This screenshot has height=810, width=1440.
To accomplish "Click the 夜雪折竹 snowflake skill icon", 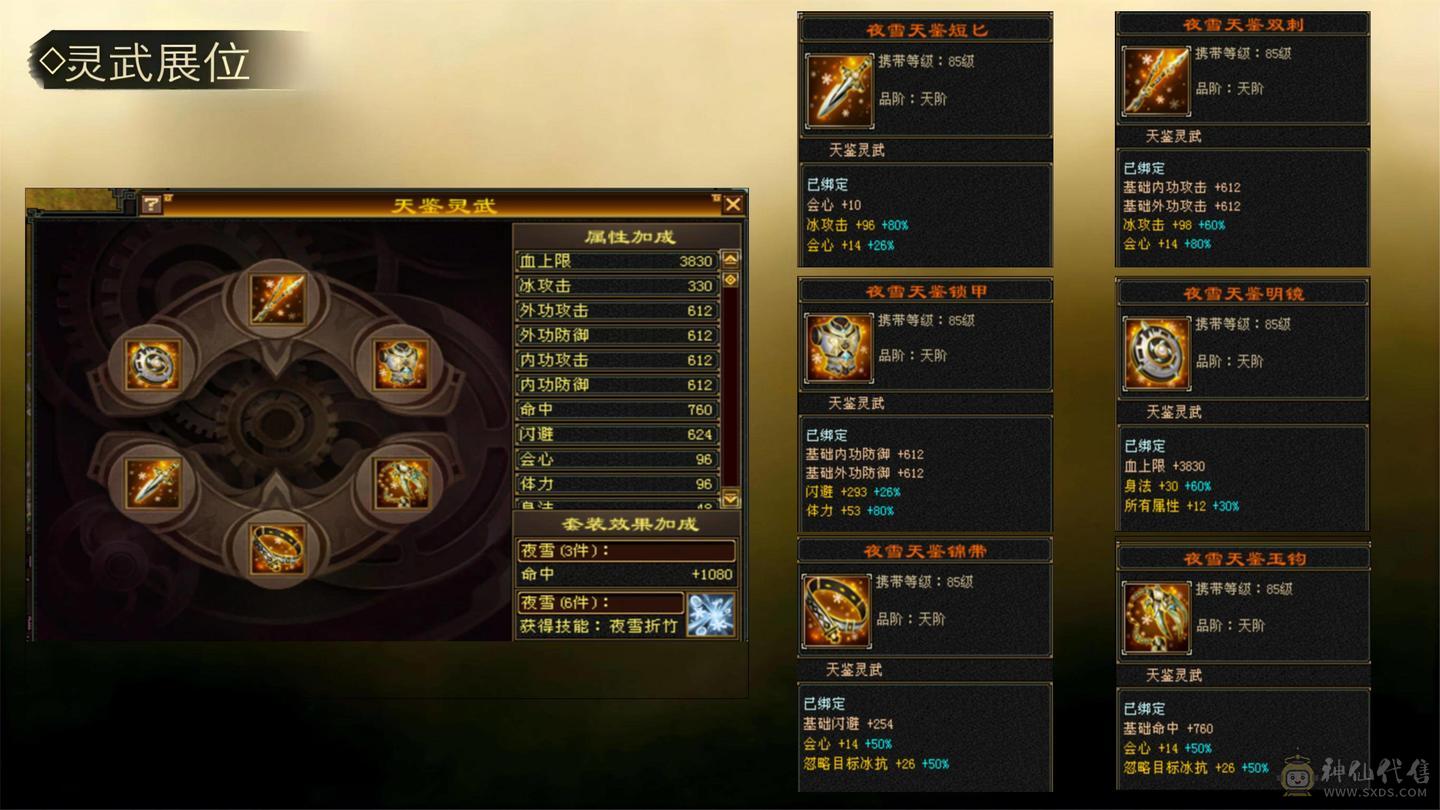I will [711, 614].
